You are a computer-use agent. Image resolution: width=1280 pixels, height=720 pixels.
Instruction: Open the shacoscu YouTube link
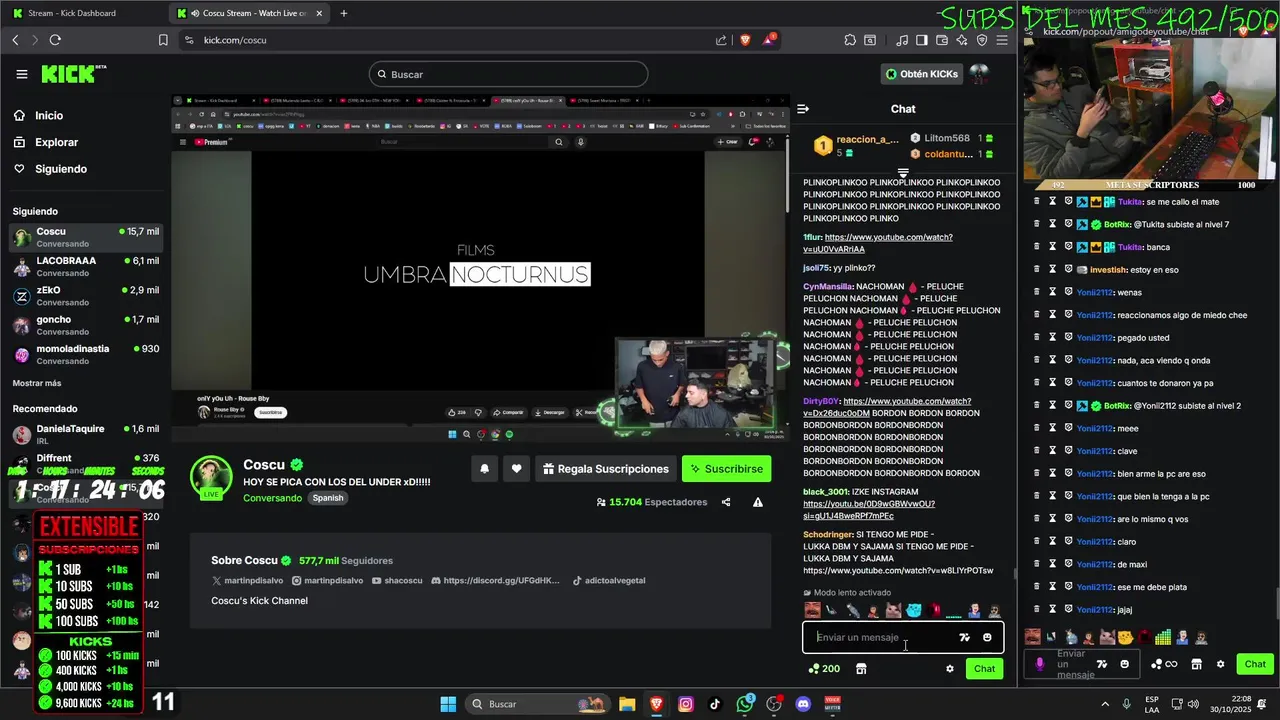click(397, 581)
